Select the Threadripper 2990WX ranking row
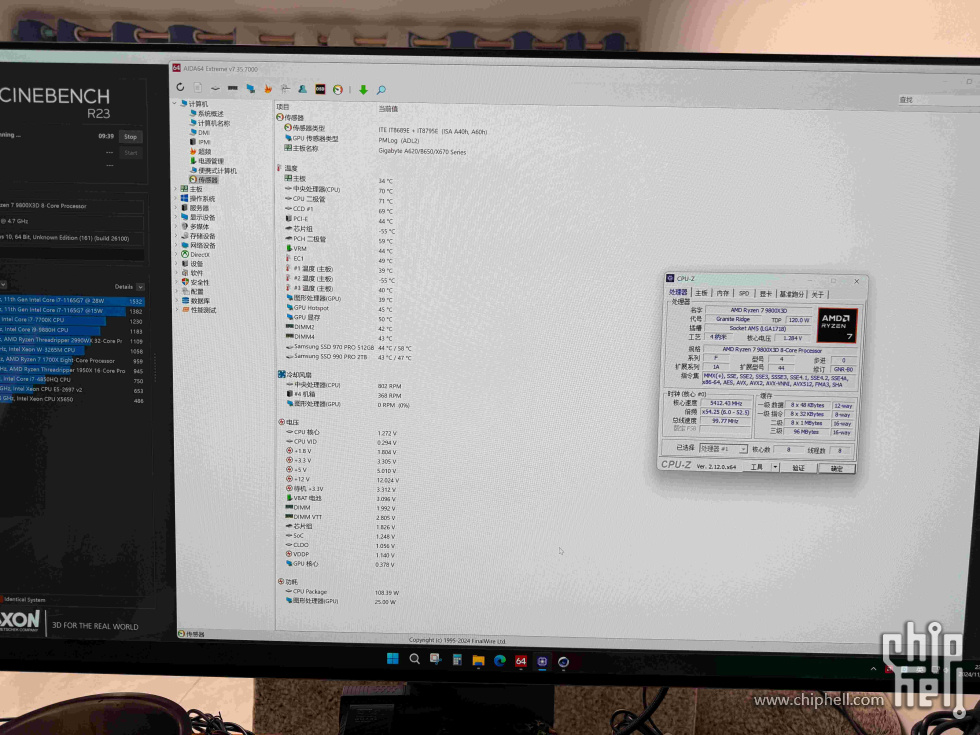This screenshot has height=735, width=980. [x=72, y=341]
